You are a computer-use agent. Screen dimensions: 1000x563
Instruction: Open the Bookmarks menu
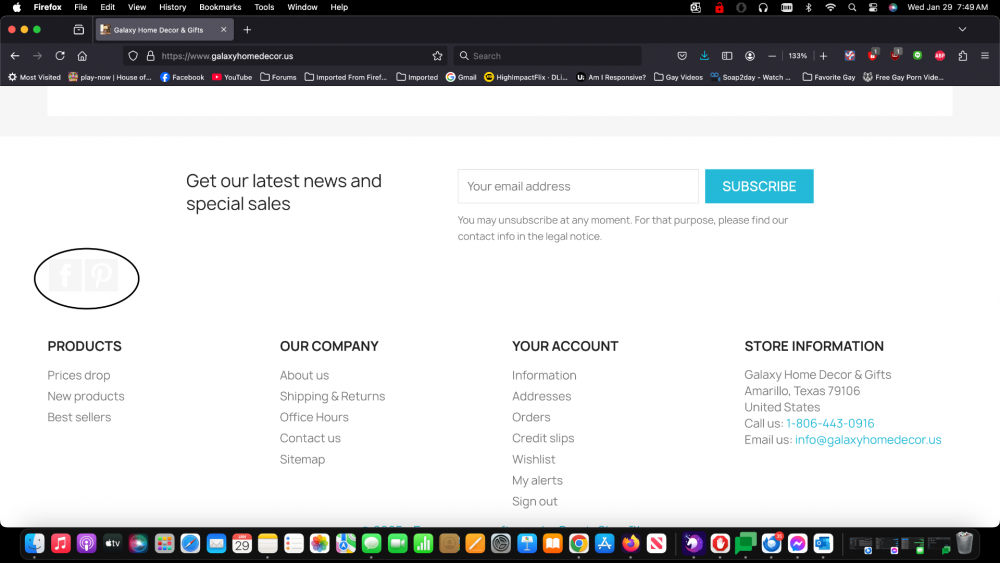coord(220,7)
